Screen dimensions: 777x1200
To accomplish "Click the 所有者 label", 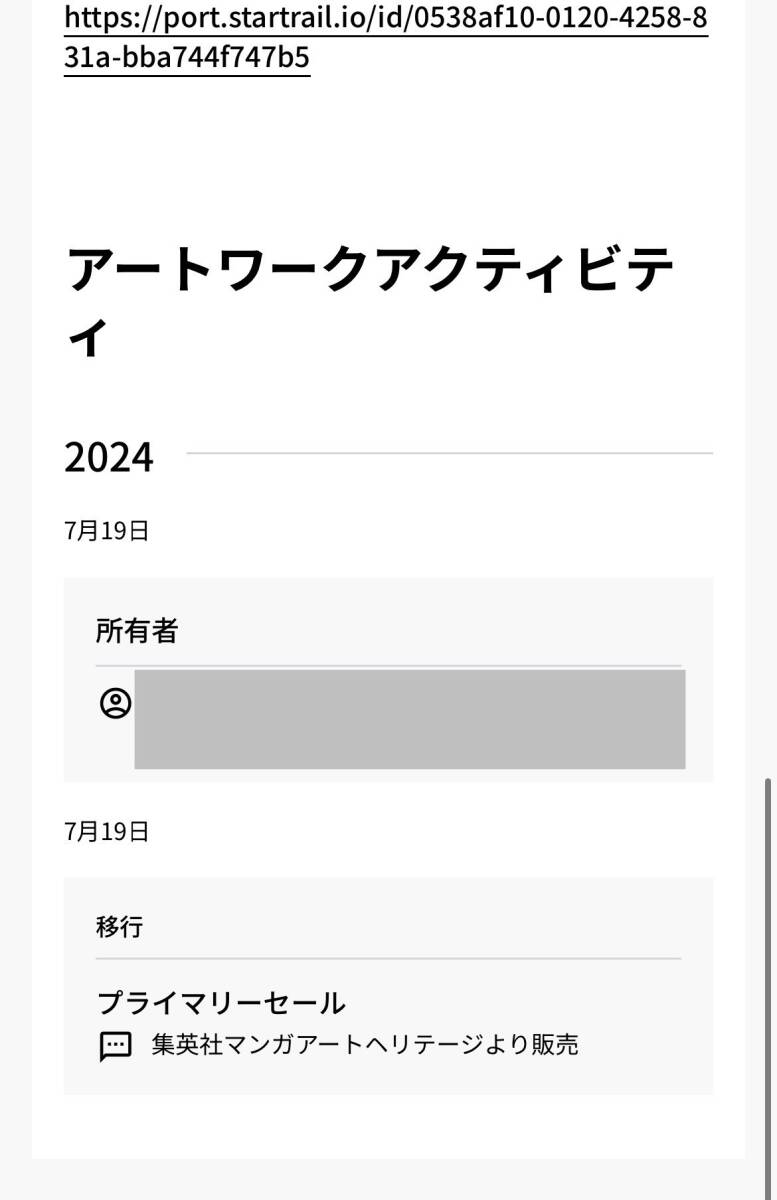I will pyautogui.click(x=137, y=631).
